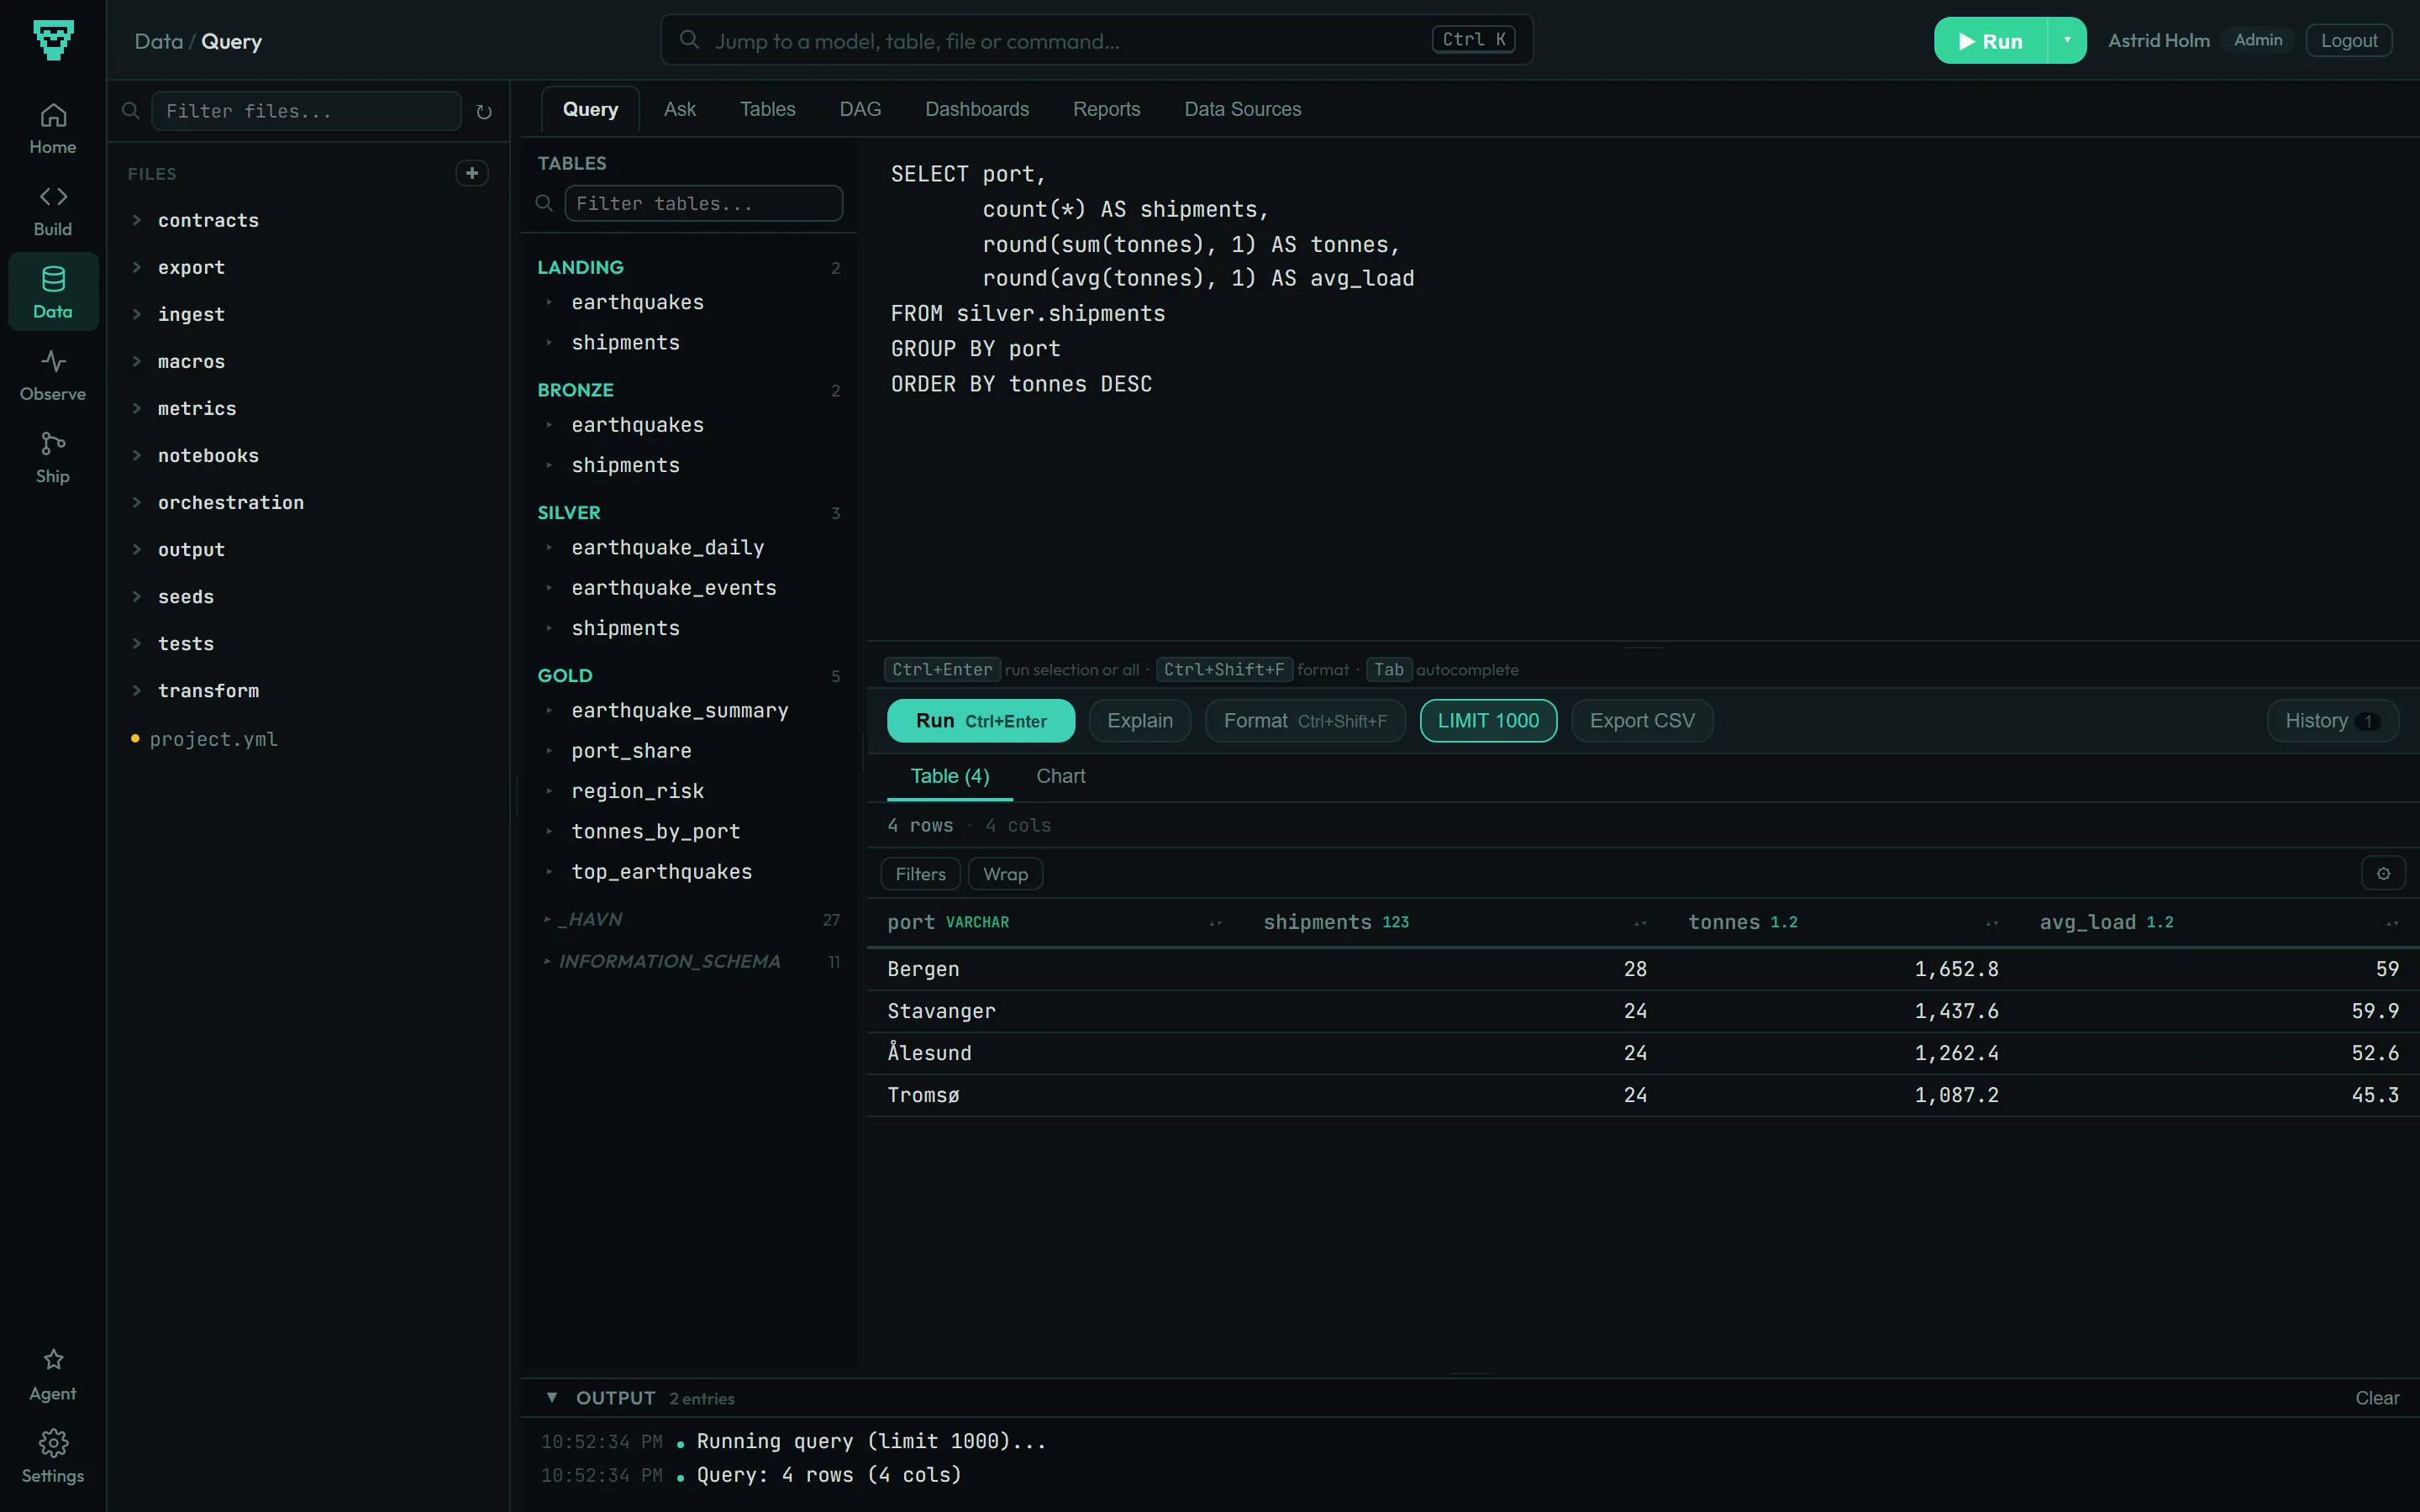Toggle Wrap for result cells
Image resolution: width=2420 pixels, height=1512 pixels.
pos(1005,874)
